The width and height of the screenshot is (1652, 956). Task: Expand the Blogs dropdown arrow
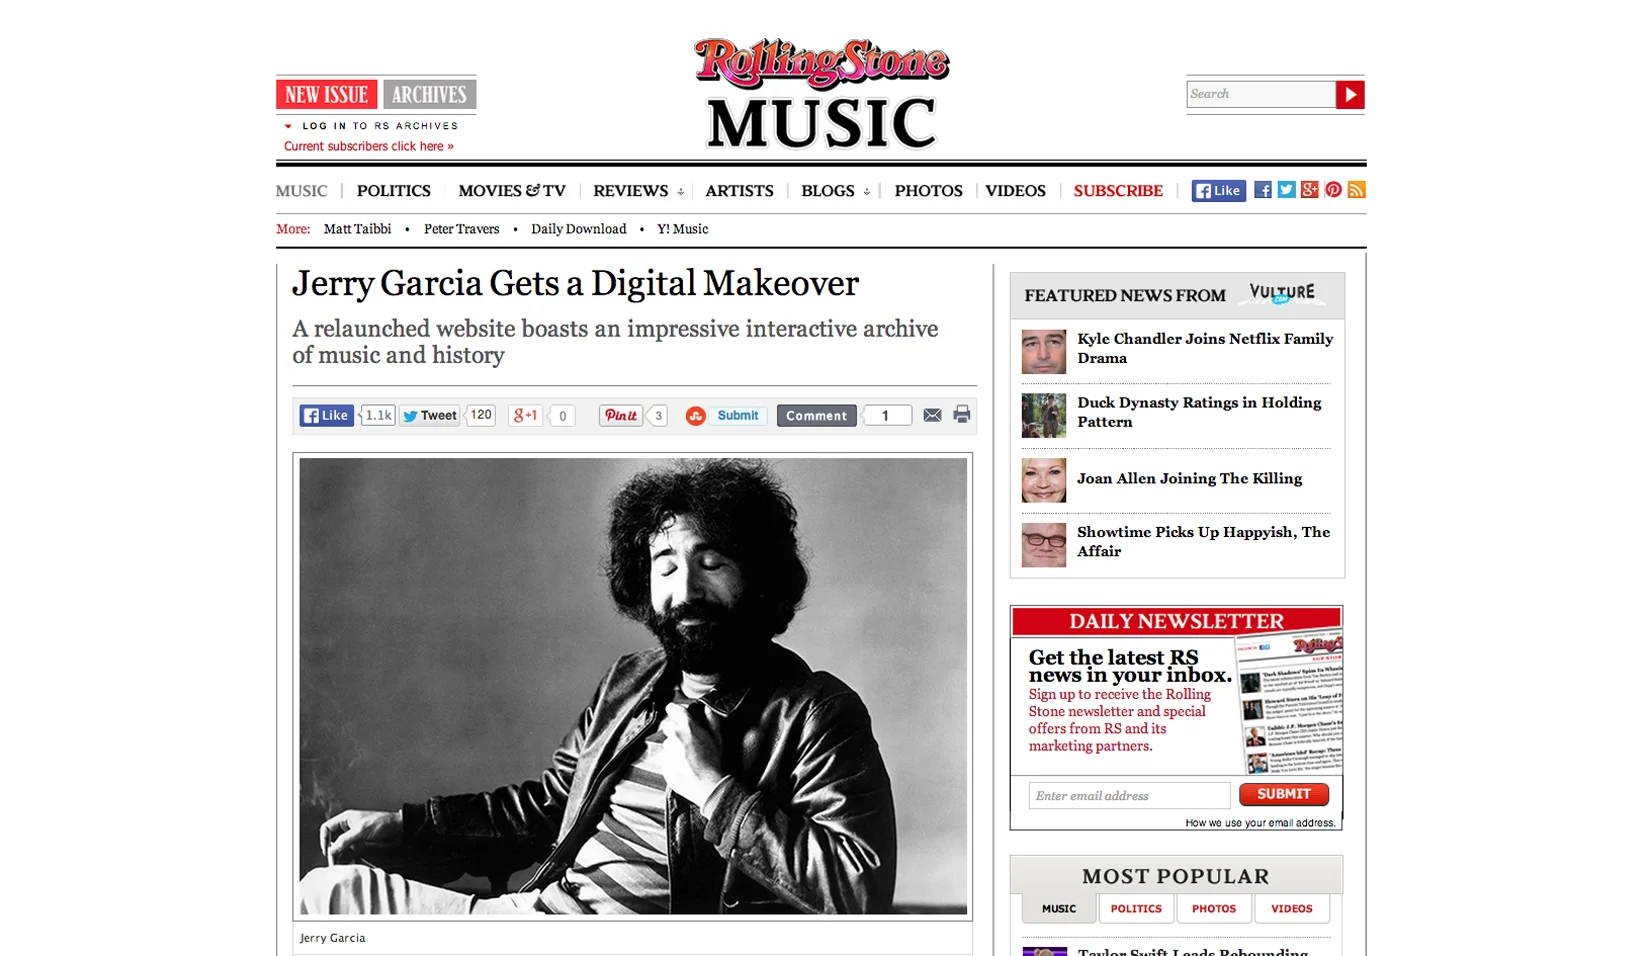[866, 192]
